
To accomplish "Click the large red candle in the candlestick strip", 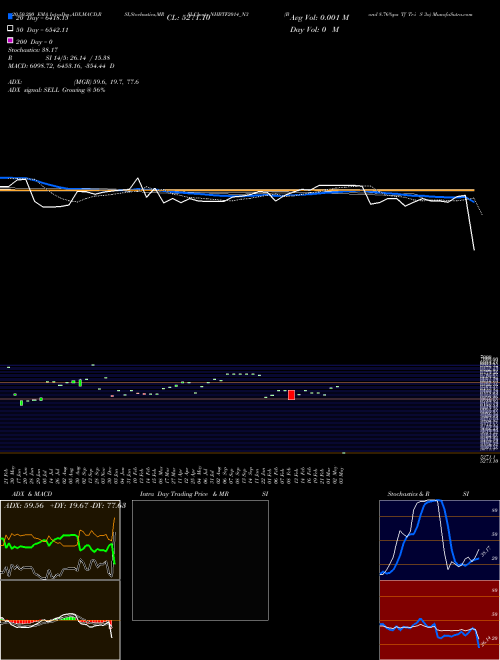I will [291, 395].
